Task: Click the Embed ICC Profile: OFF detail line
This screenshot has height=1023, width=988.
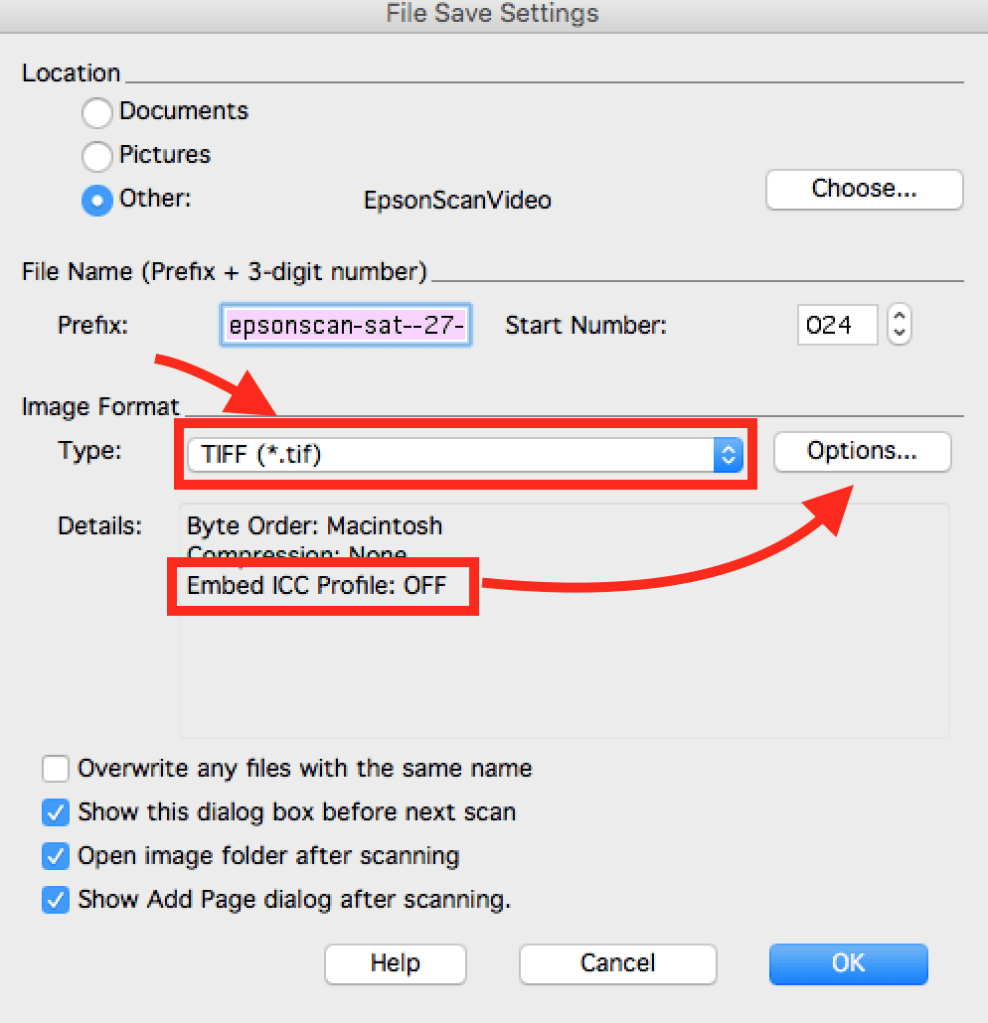Action: click(316, 586)
